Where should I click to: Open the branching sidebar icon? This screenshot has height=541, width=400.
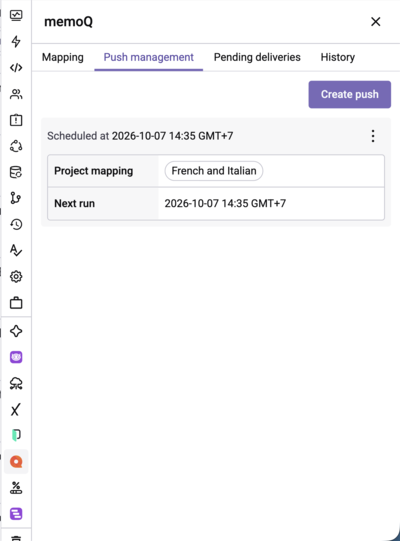(16, 198)
